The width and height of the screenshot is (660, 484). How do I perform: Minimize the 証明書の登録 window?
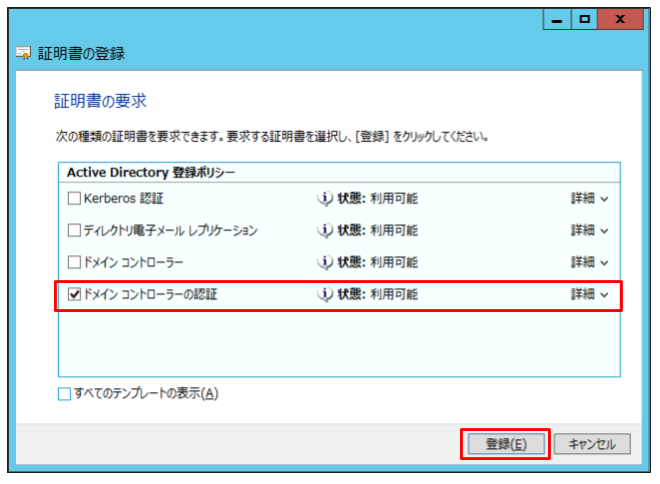point(557,19)
